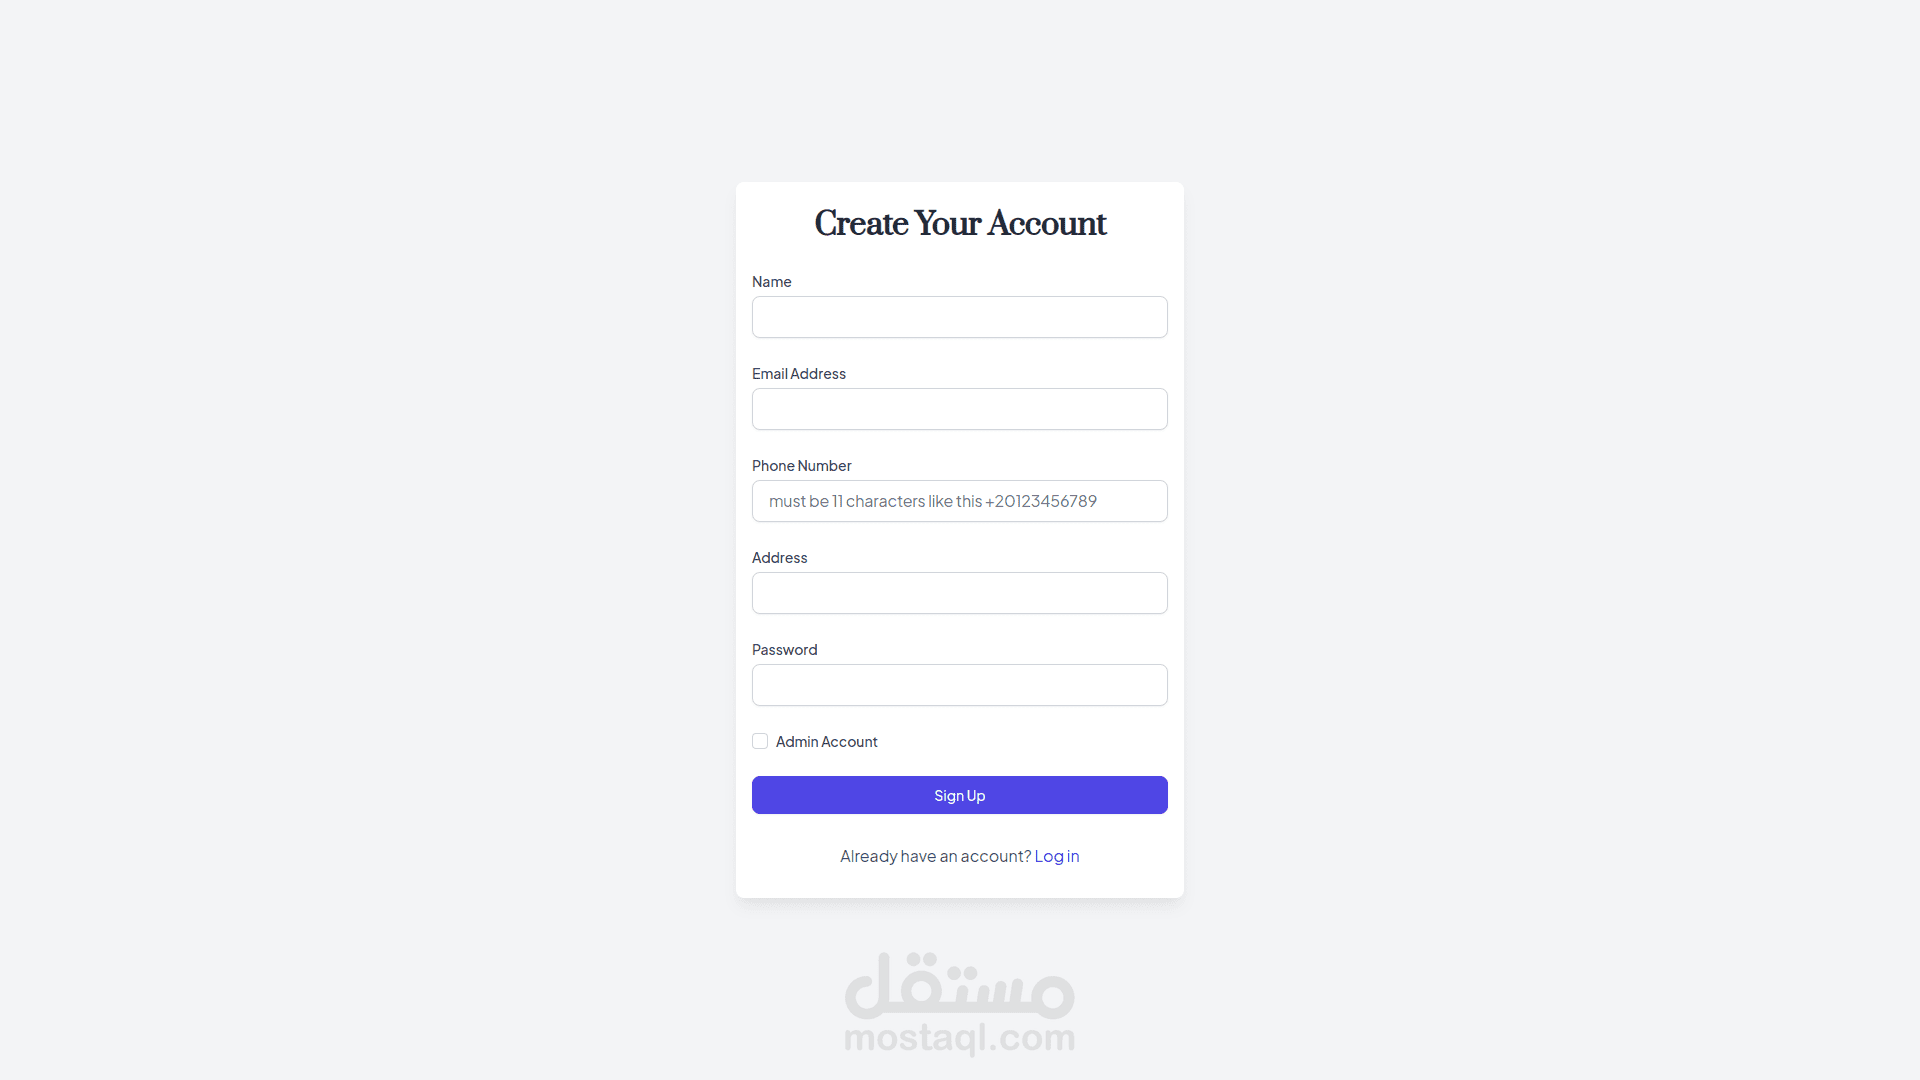Click the 'Already have an account?' text

click(935, 856)
